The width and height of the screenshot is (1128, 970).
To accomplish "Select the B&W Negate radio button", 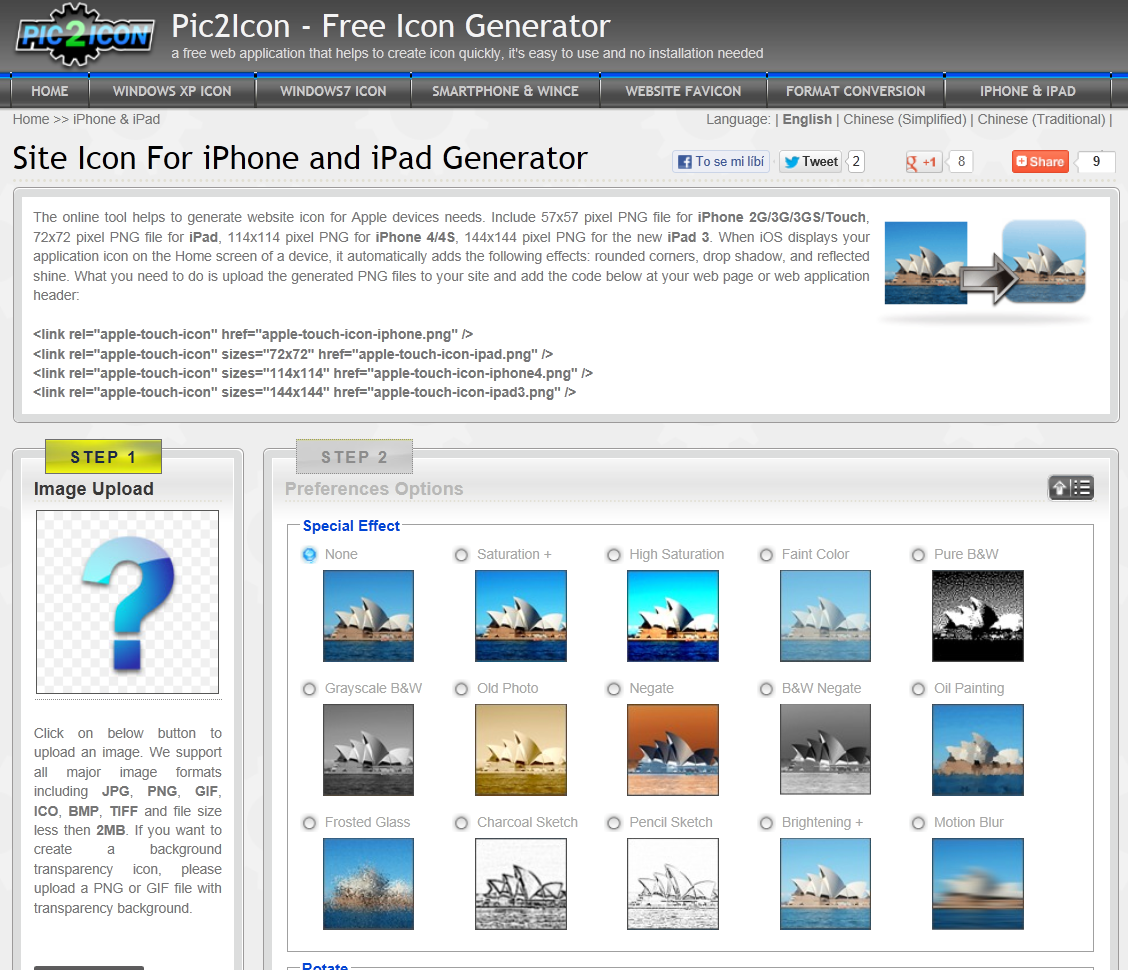I will coord(766,689).
